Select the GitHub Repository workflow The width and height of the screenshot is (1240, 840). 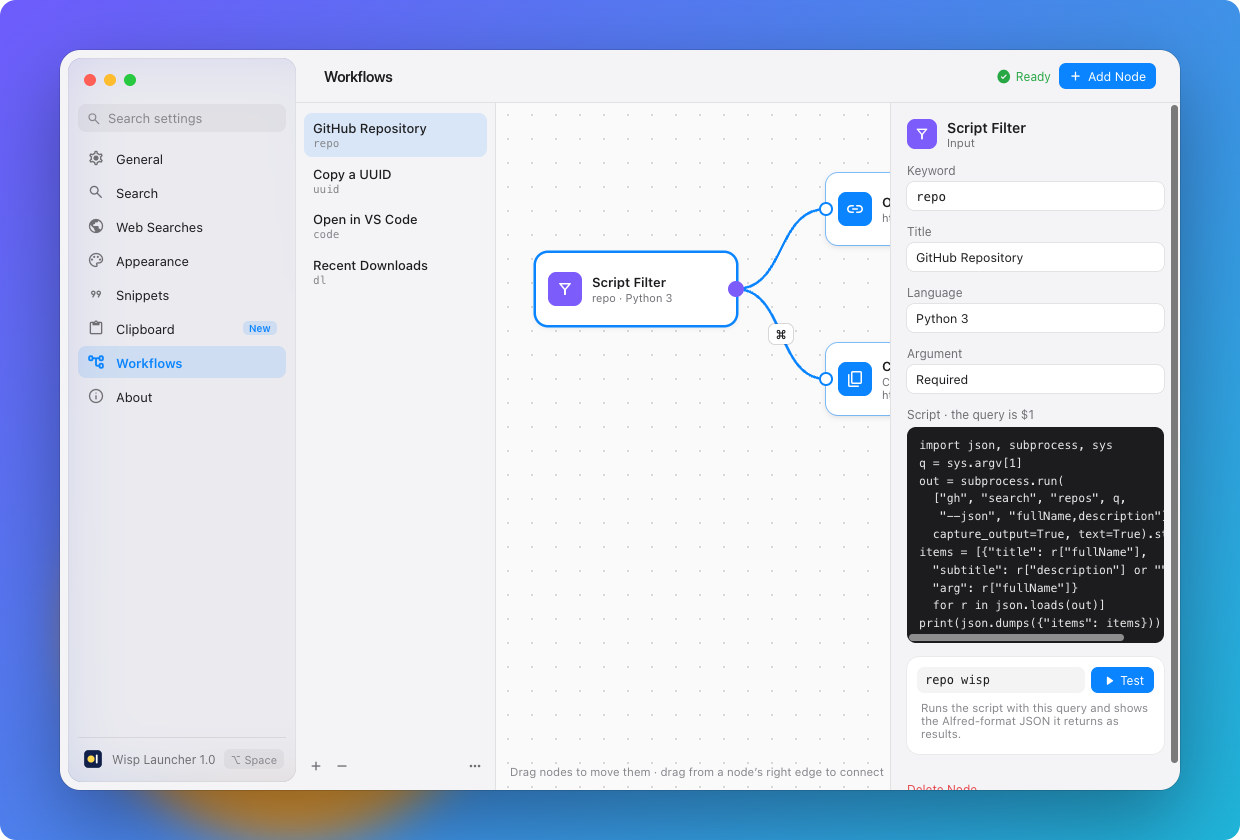395,135
